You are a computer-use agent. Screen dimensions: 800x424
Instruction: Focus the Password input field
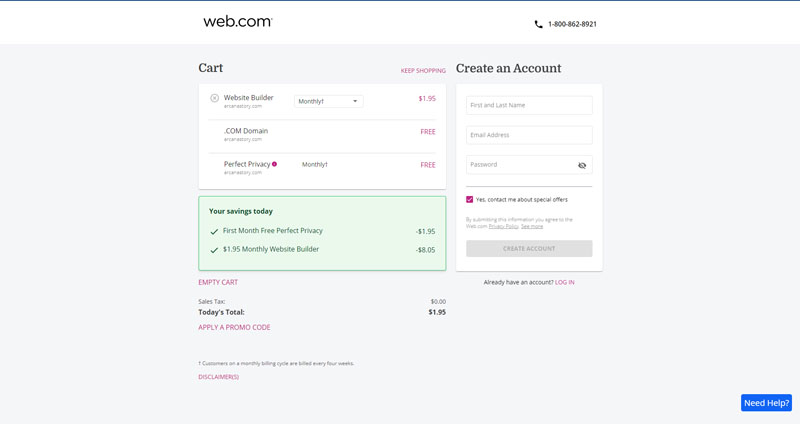click(520, 165)
